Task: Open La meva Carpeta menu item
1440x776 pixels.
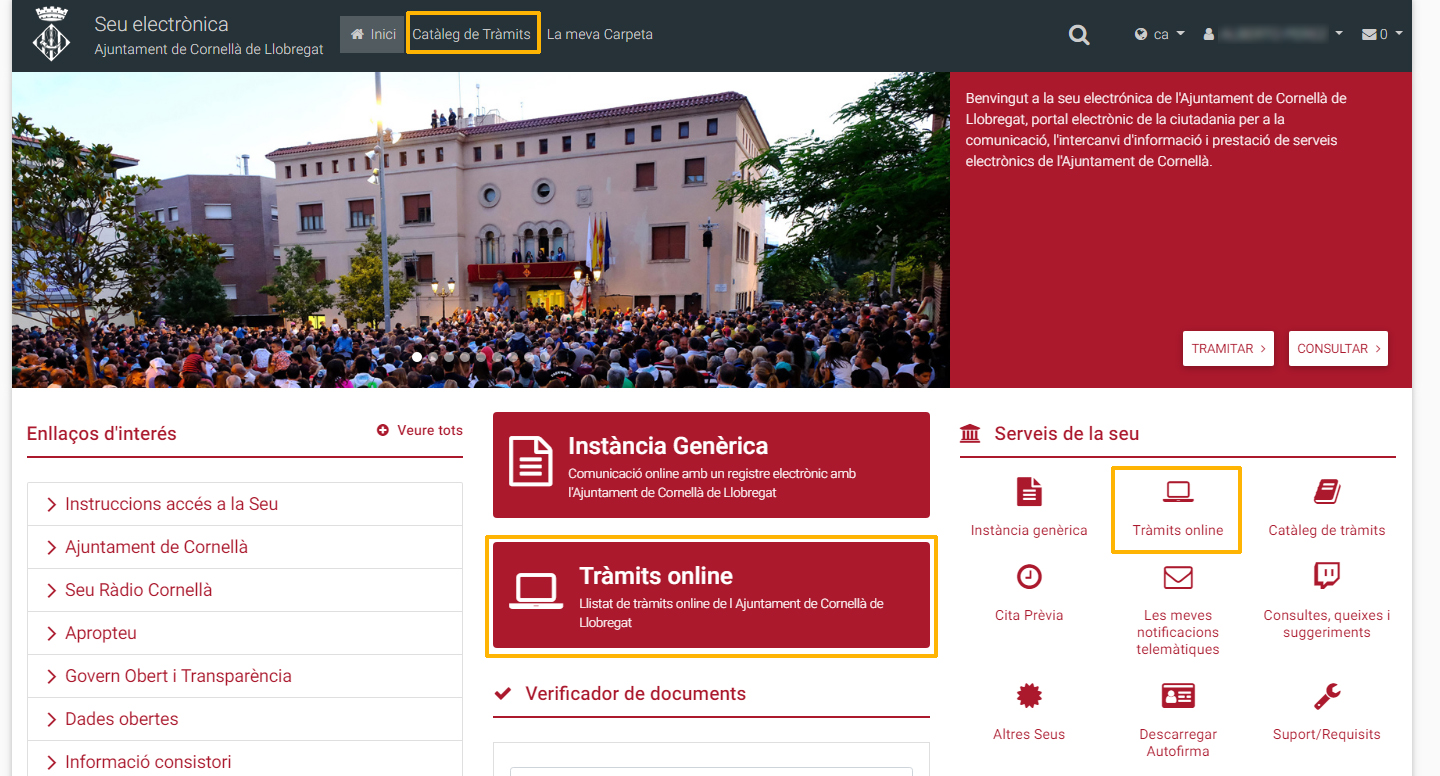Action: point(600,34)
